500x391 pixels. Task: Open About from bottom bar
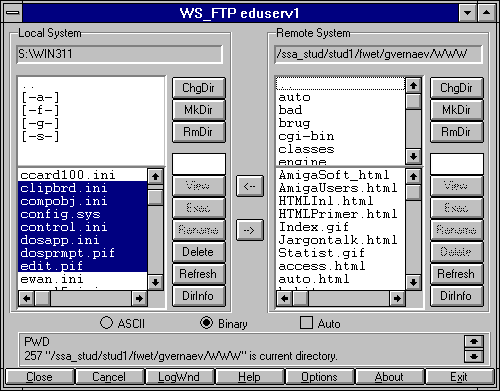tap(389, 377)
